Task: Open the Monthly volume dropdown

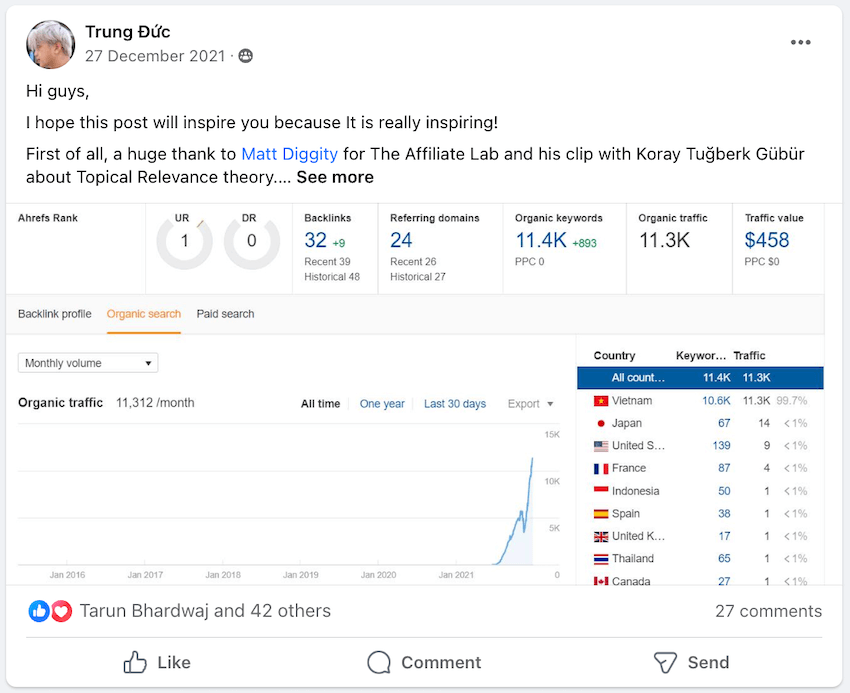Action: point(88,363)
